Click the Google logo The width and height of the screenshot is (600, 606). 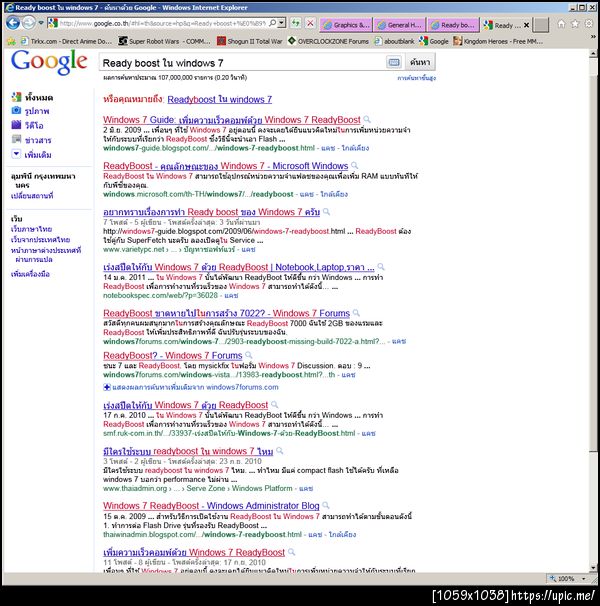[49, 63]
